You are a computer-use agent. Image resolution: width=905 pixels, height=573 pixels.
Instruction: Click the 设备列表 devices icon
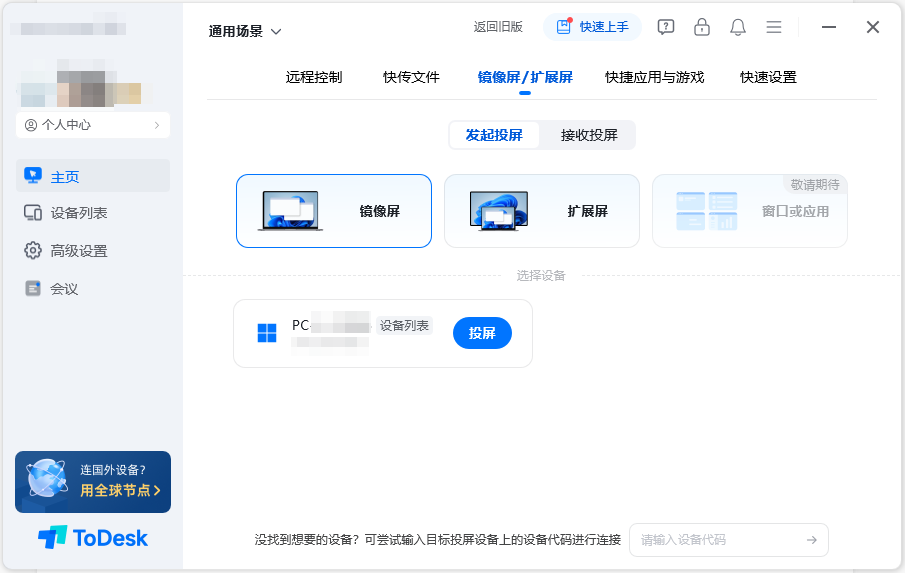[x=33, y=213]
